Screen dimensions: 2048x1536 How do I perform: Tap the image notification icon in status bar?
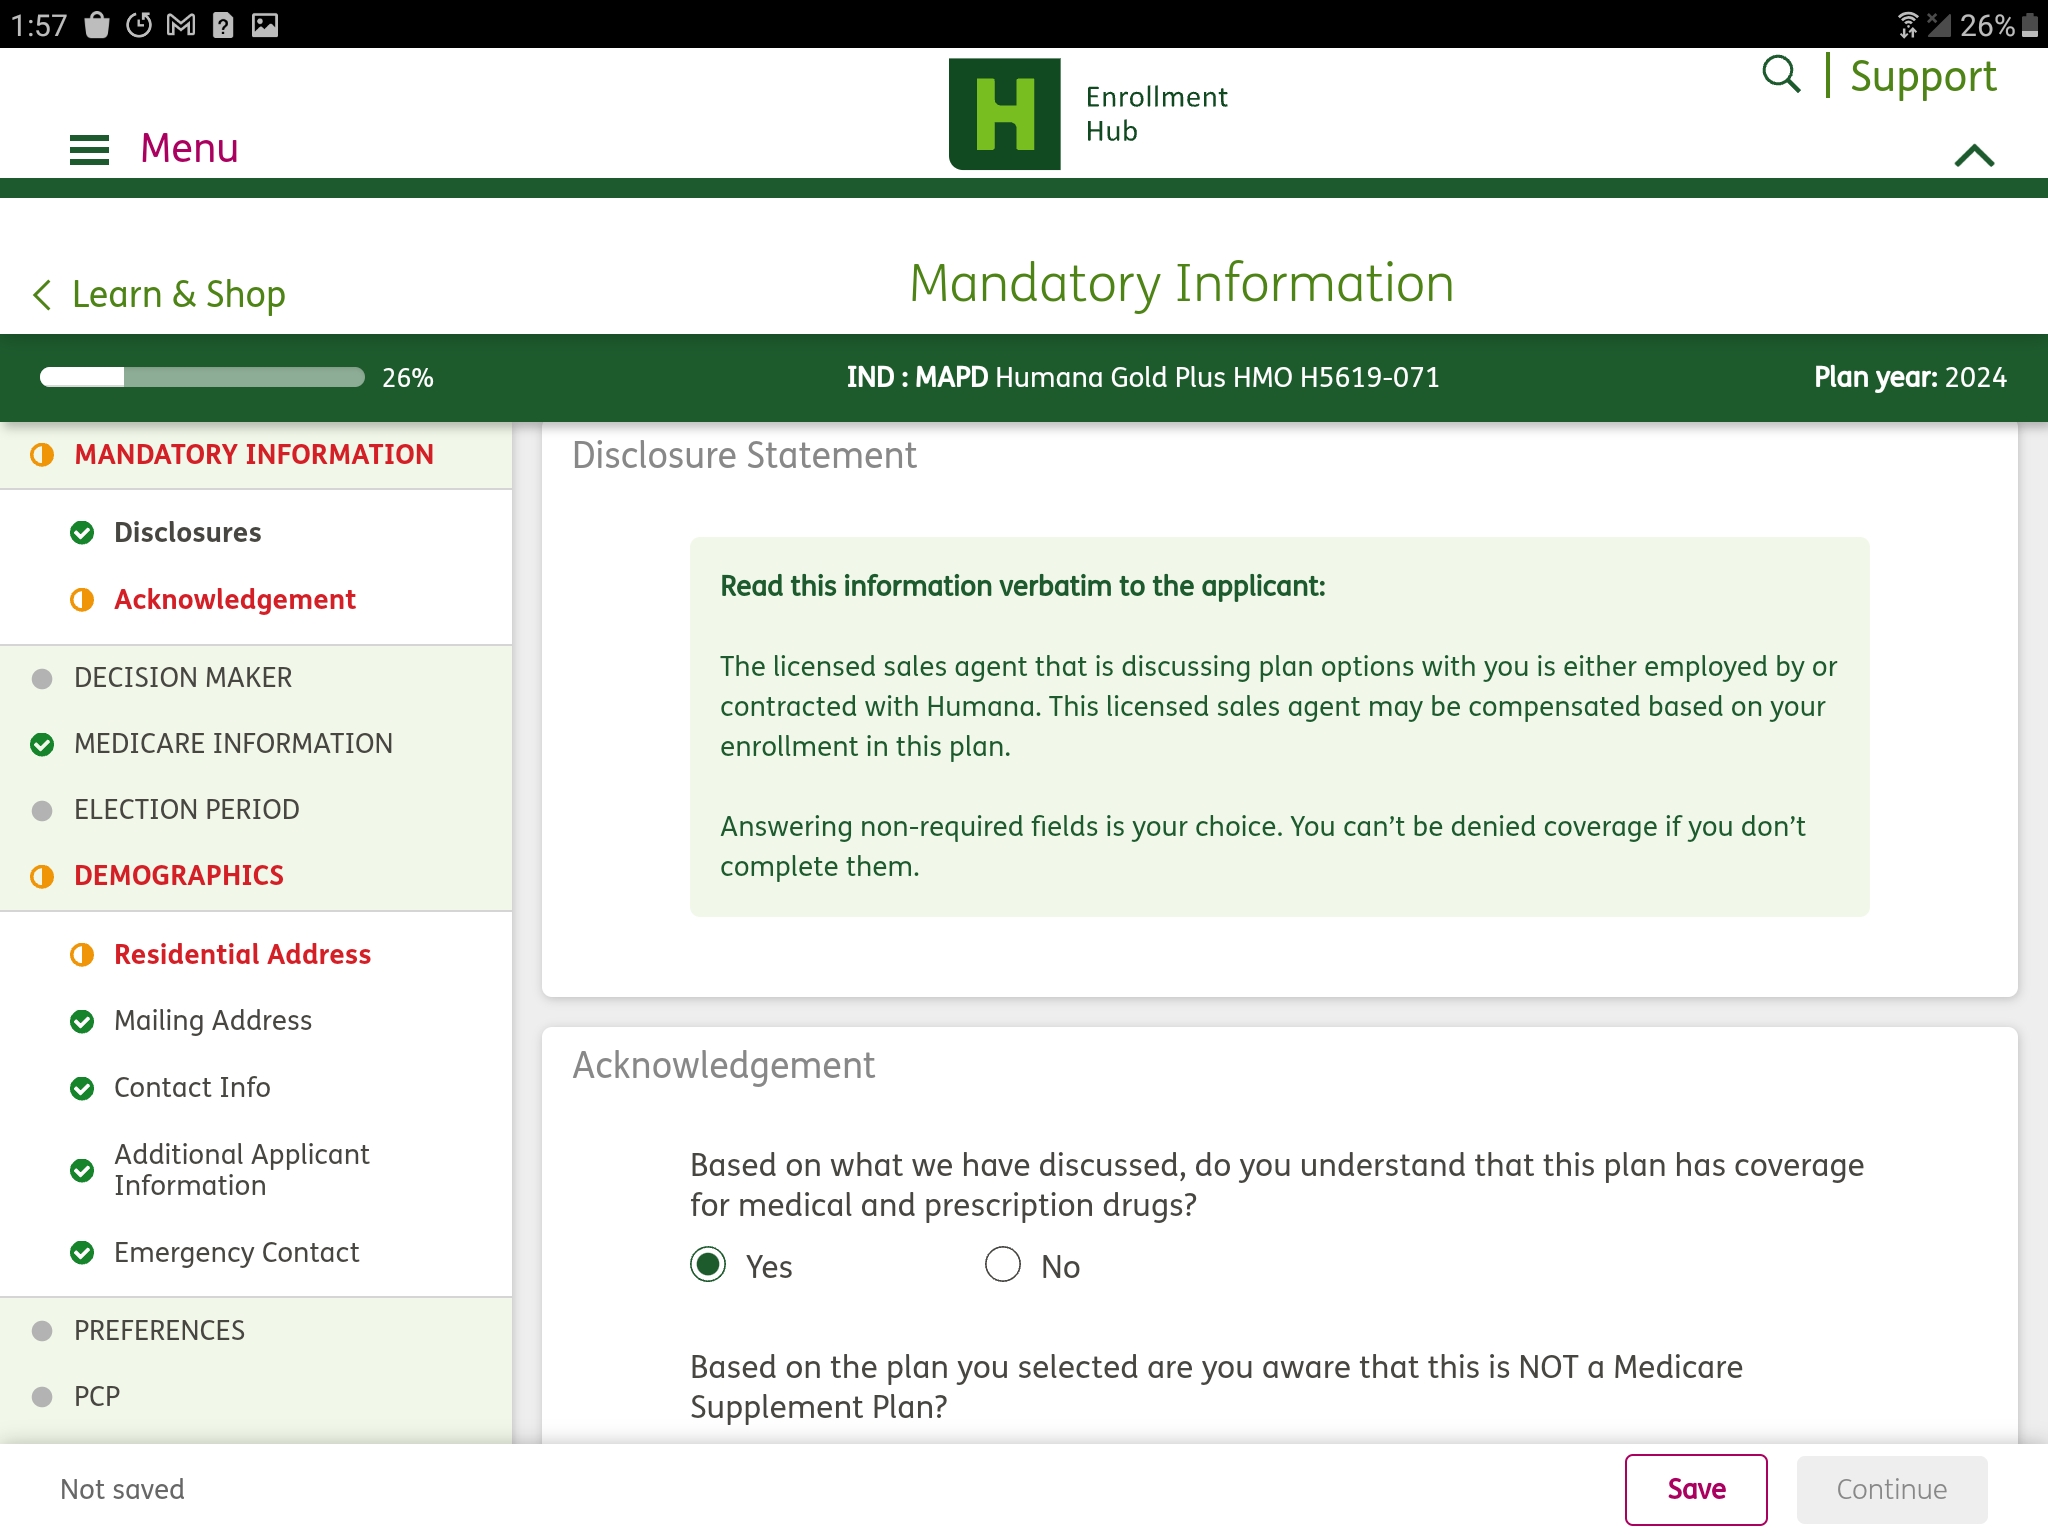pos(265,24)
